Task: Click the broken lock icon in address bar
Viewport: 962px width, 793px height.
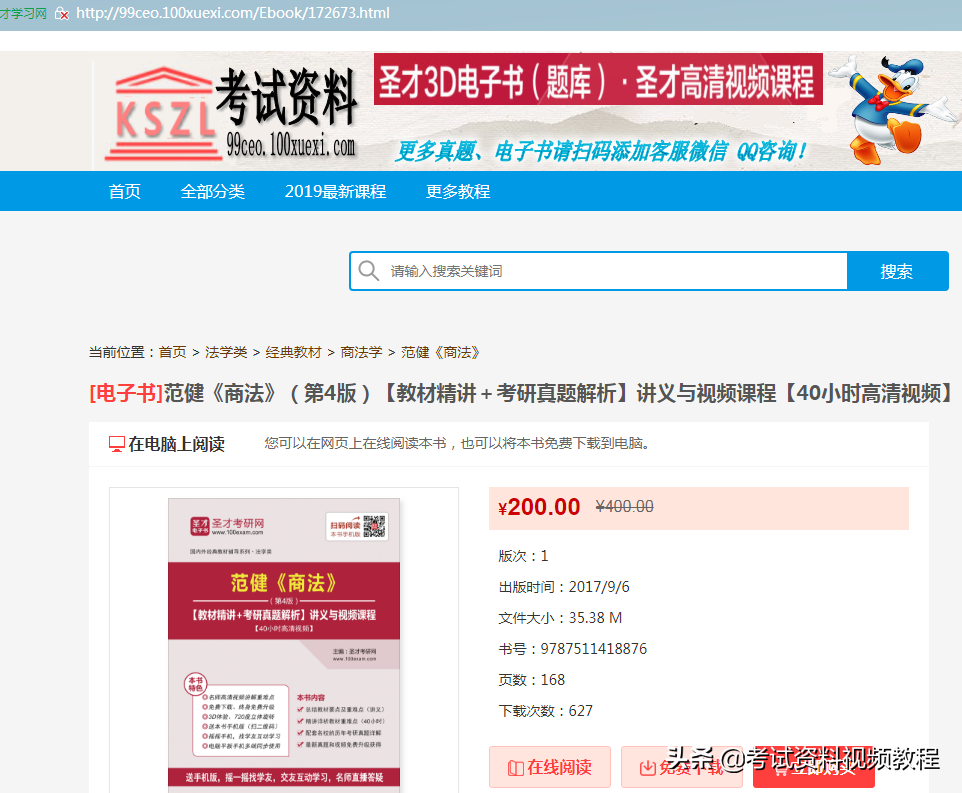Action: (62, 15)
